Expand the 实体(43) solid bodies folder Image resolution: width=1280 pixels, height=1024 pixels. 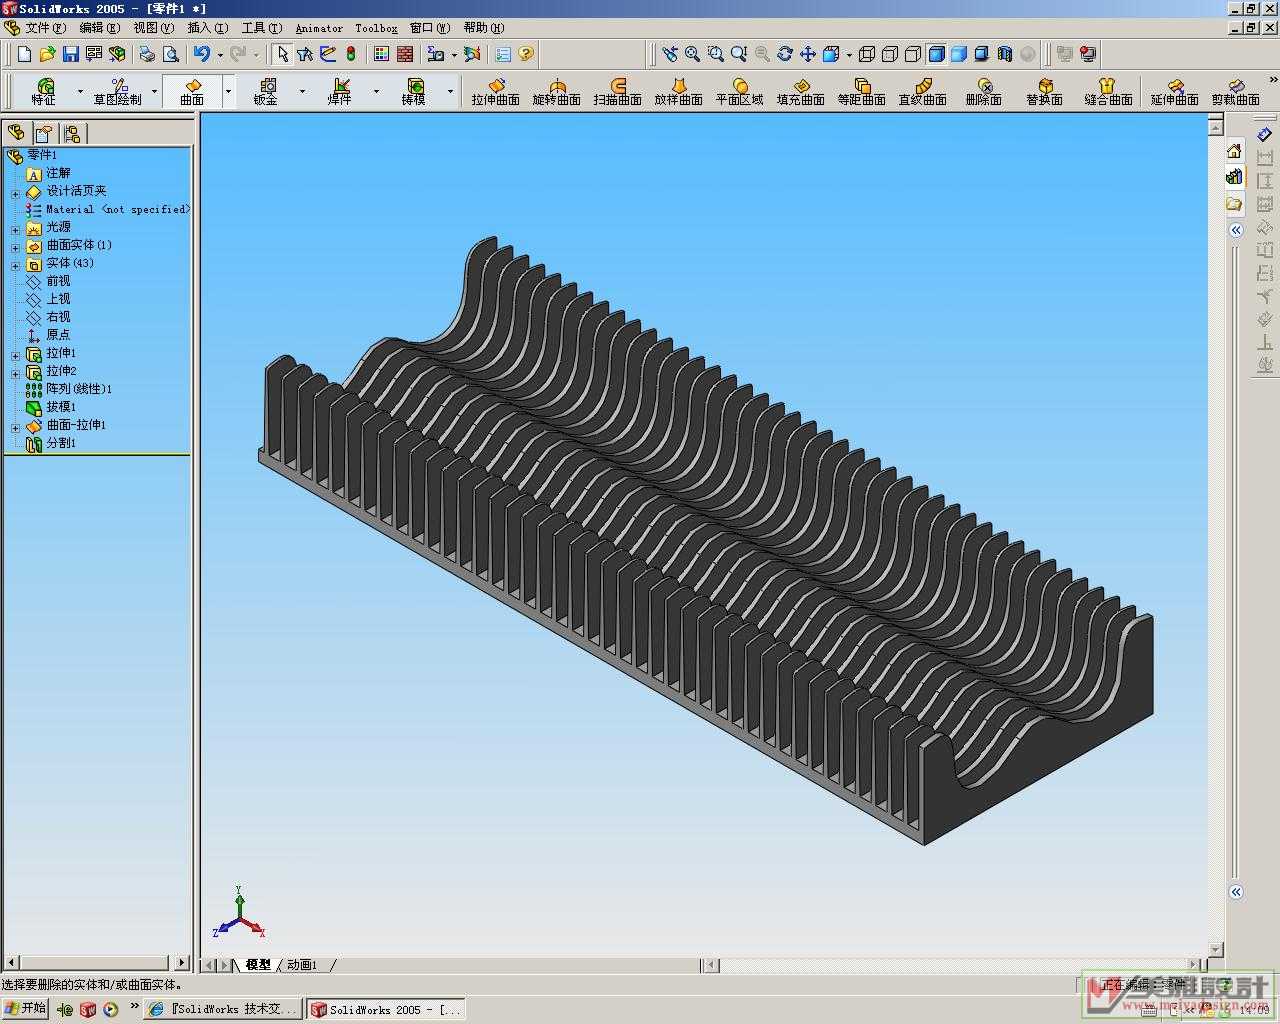pyautogui.click(x=15, y=265)
